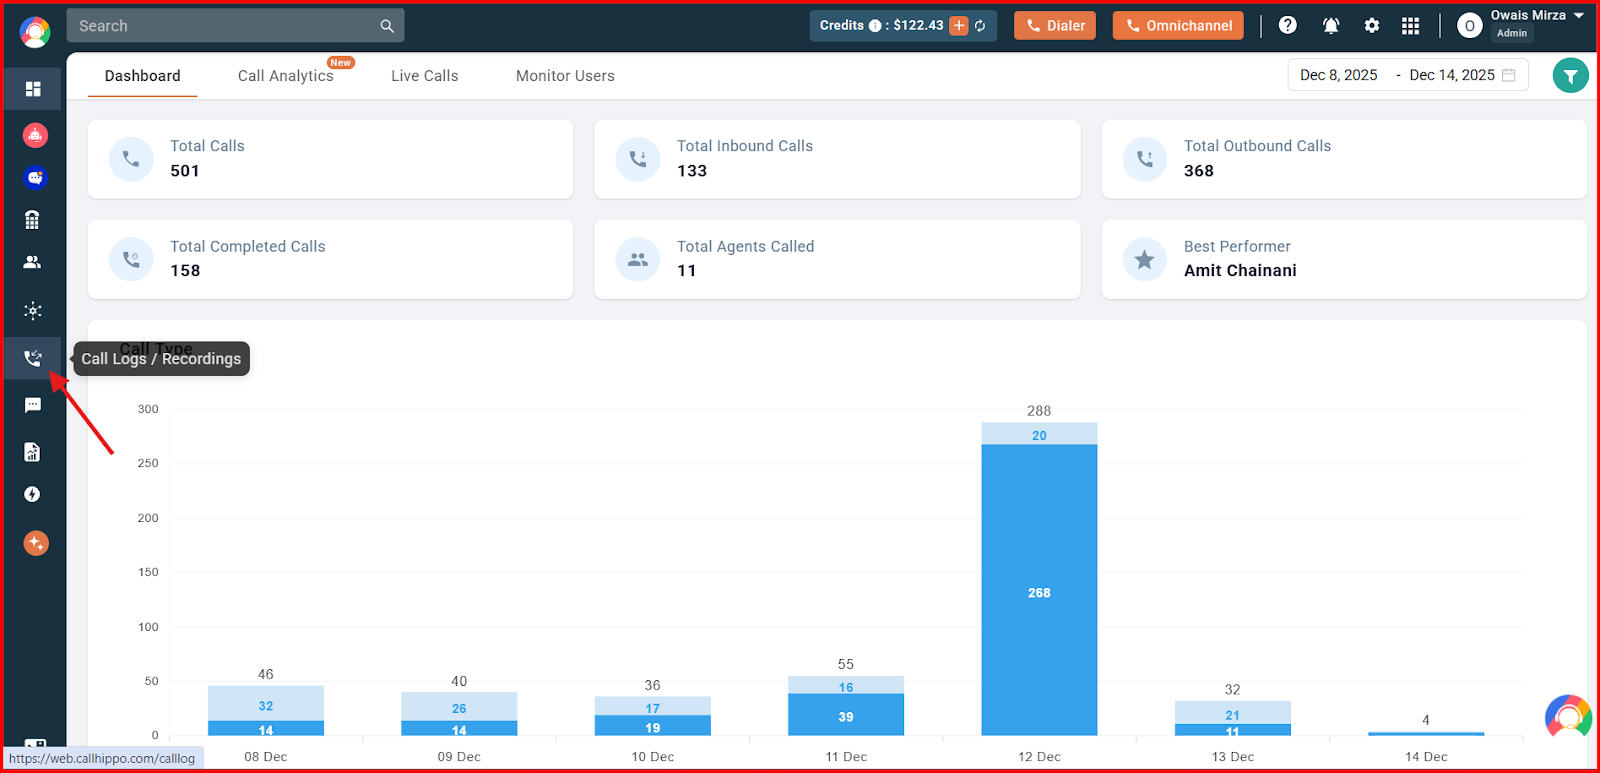Screen dimensions: 1600x773
Task: Refresh the credits balance
Action: [981, 26]
